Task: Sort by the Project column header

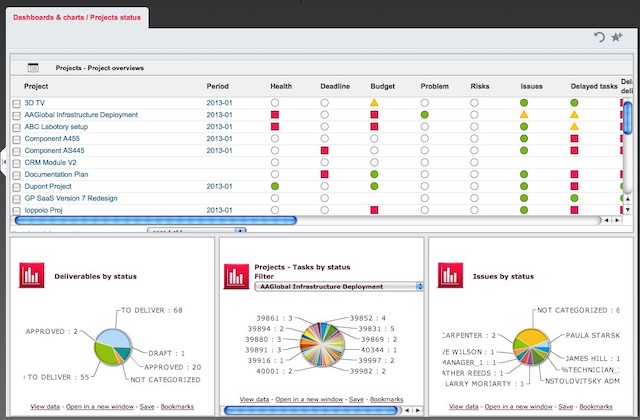Action: (36, 86)
